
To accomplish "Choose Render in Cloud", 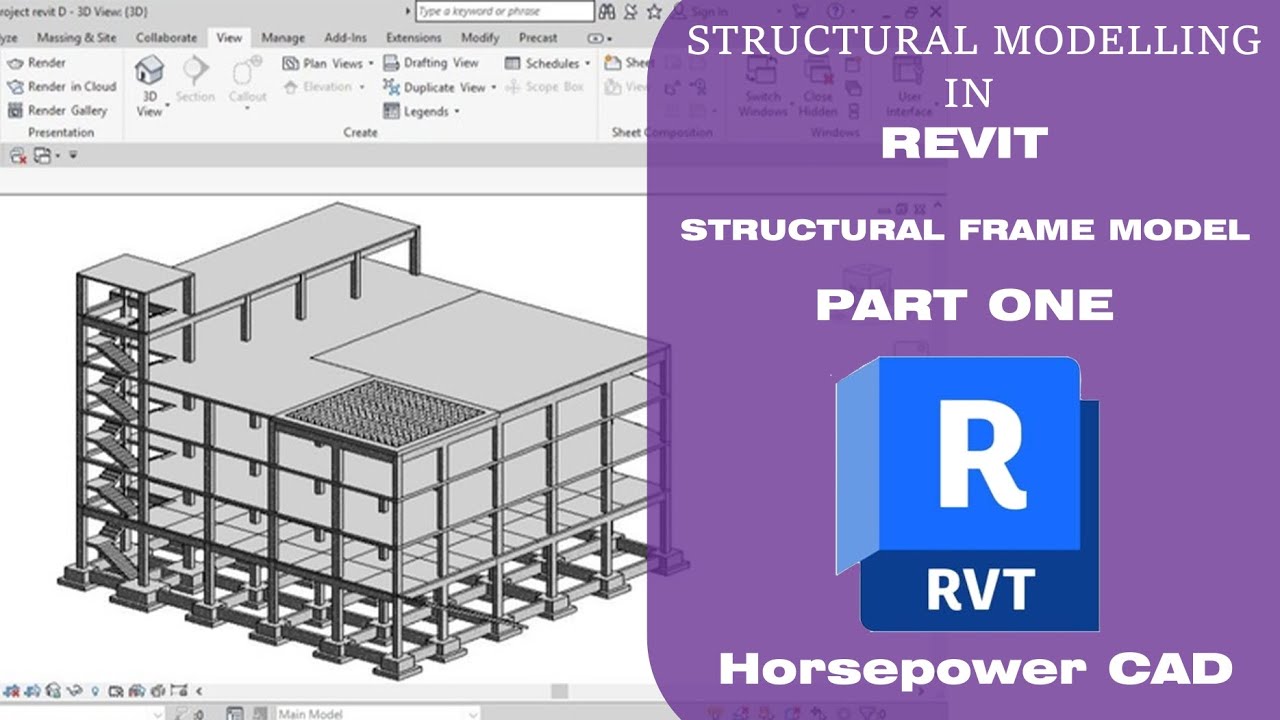I will point(61,86).
